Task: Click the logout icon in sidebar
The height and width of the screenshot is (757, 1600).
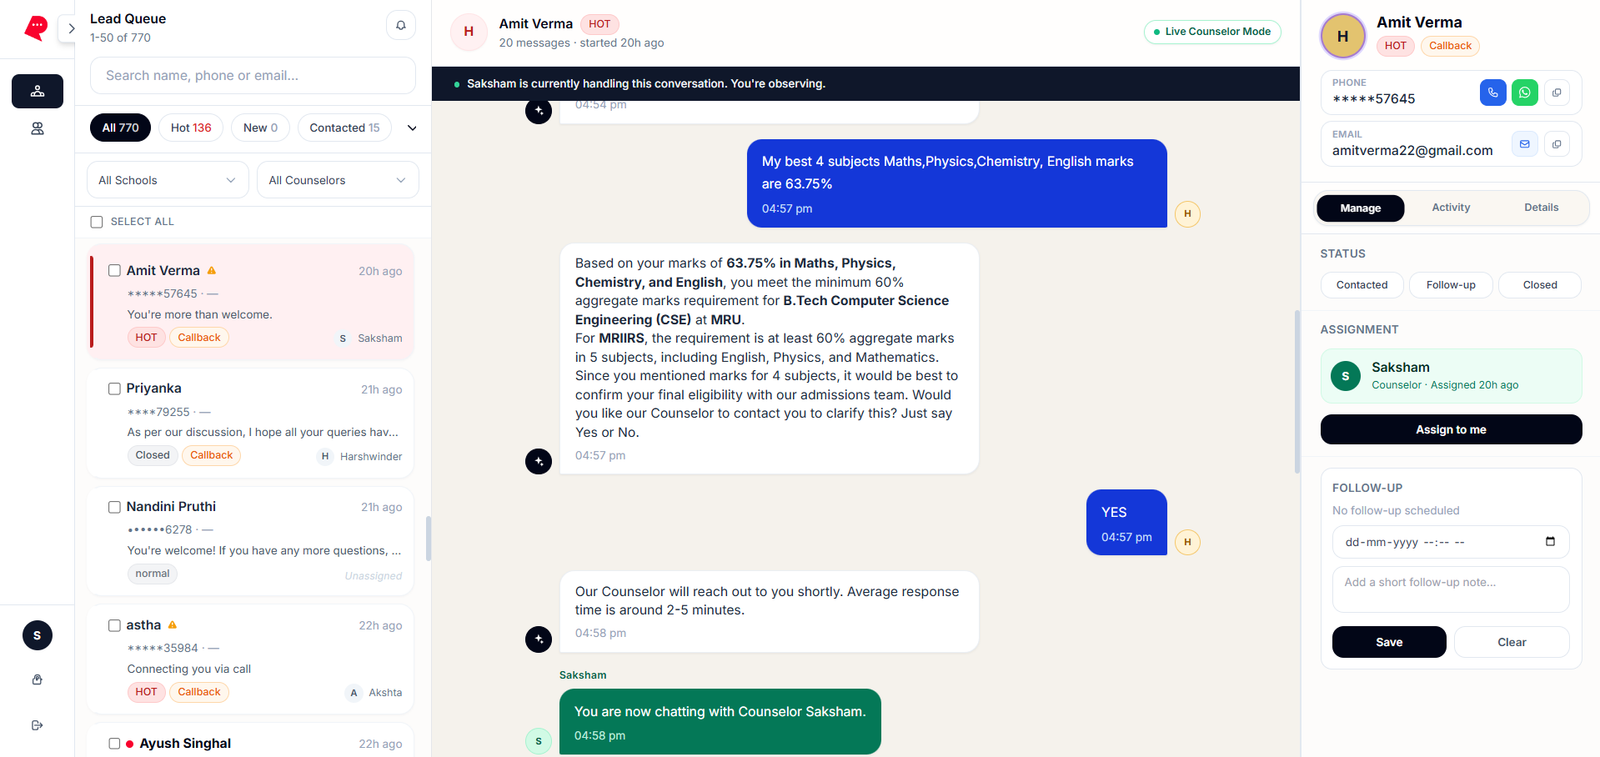Action: pos(37,725)
